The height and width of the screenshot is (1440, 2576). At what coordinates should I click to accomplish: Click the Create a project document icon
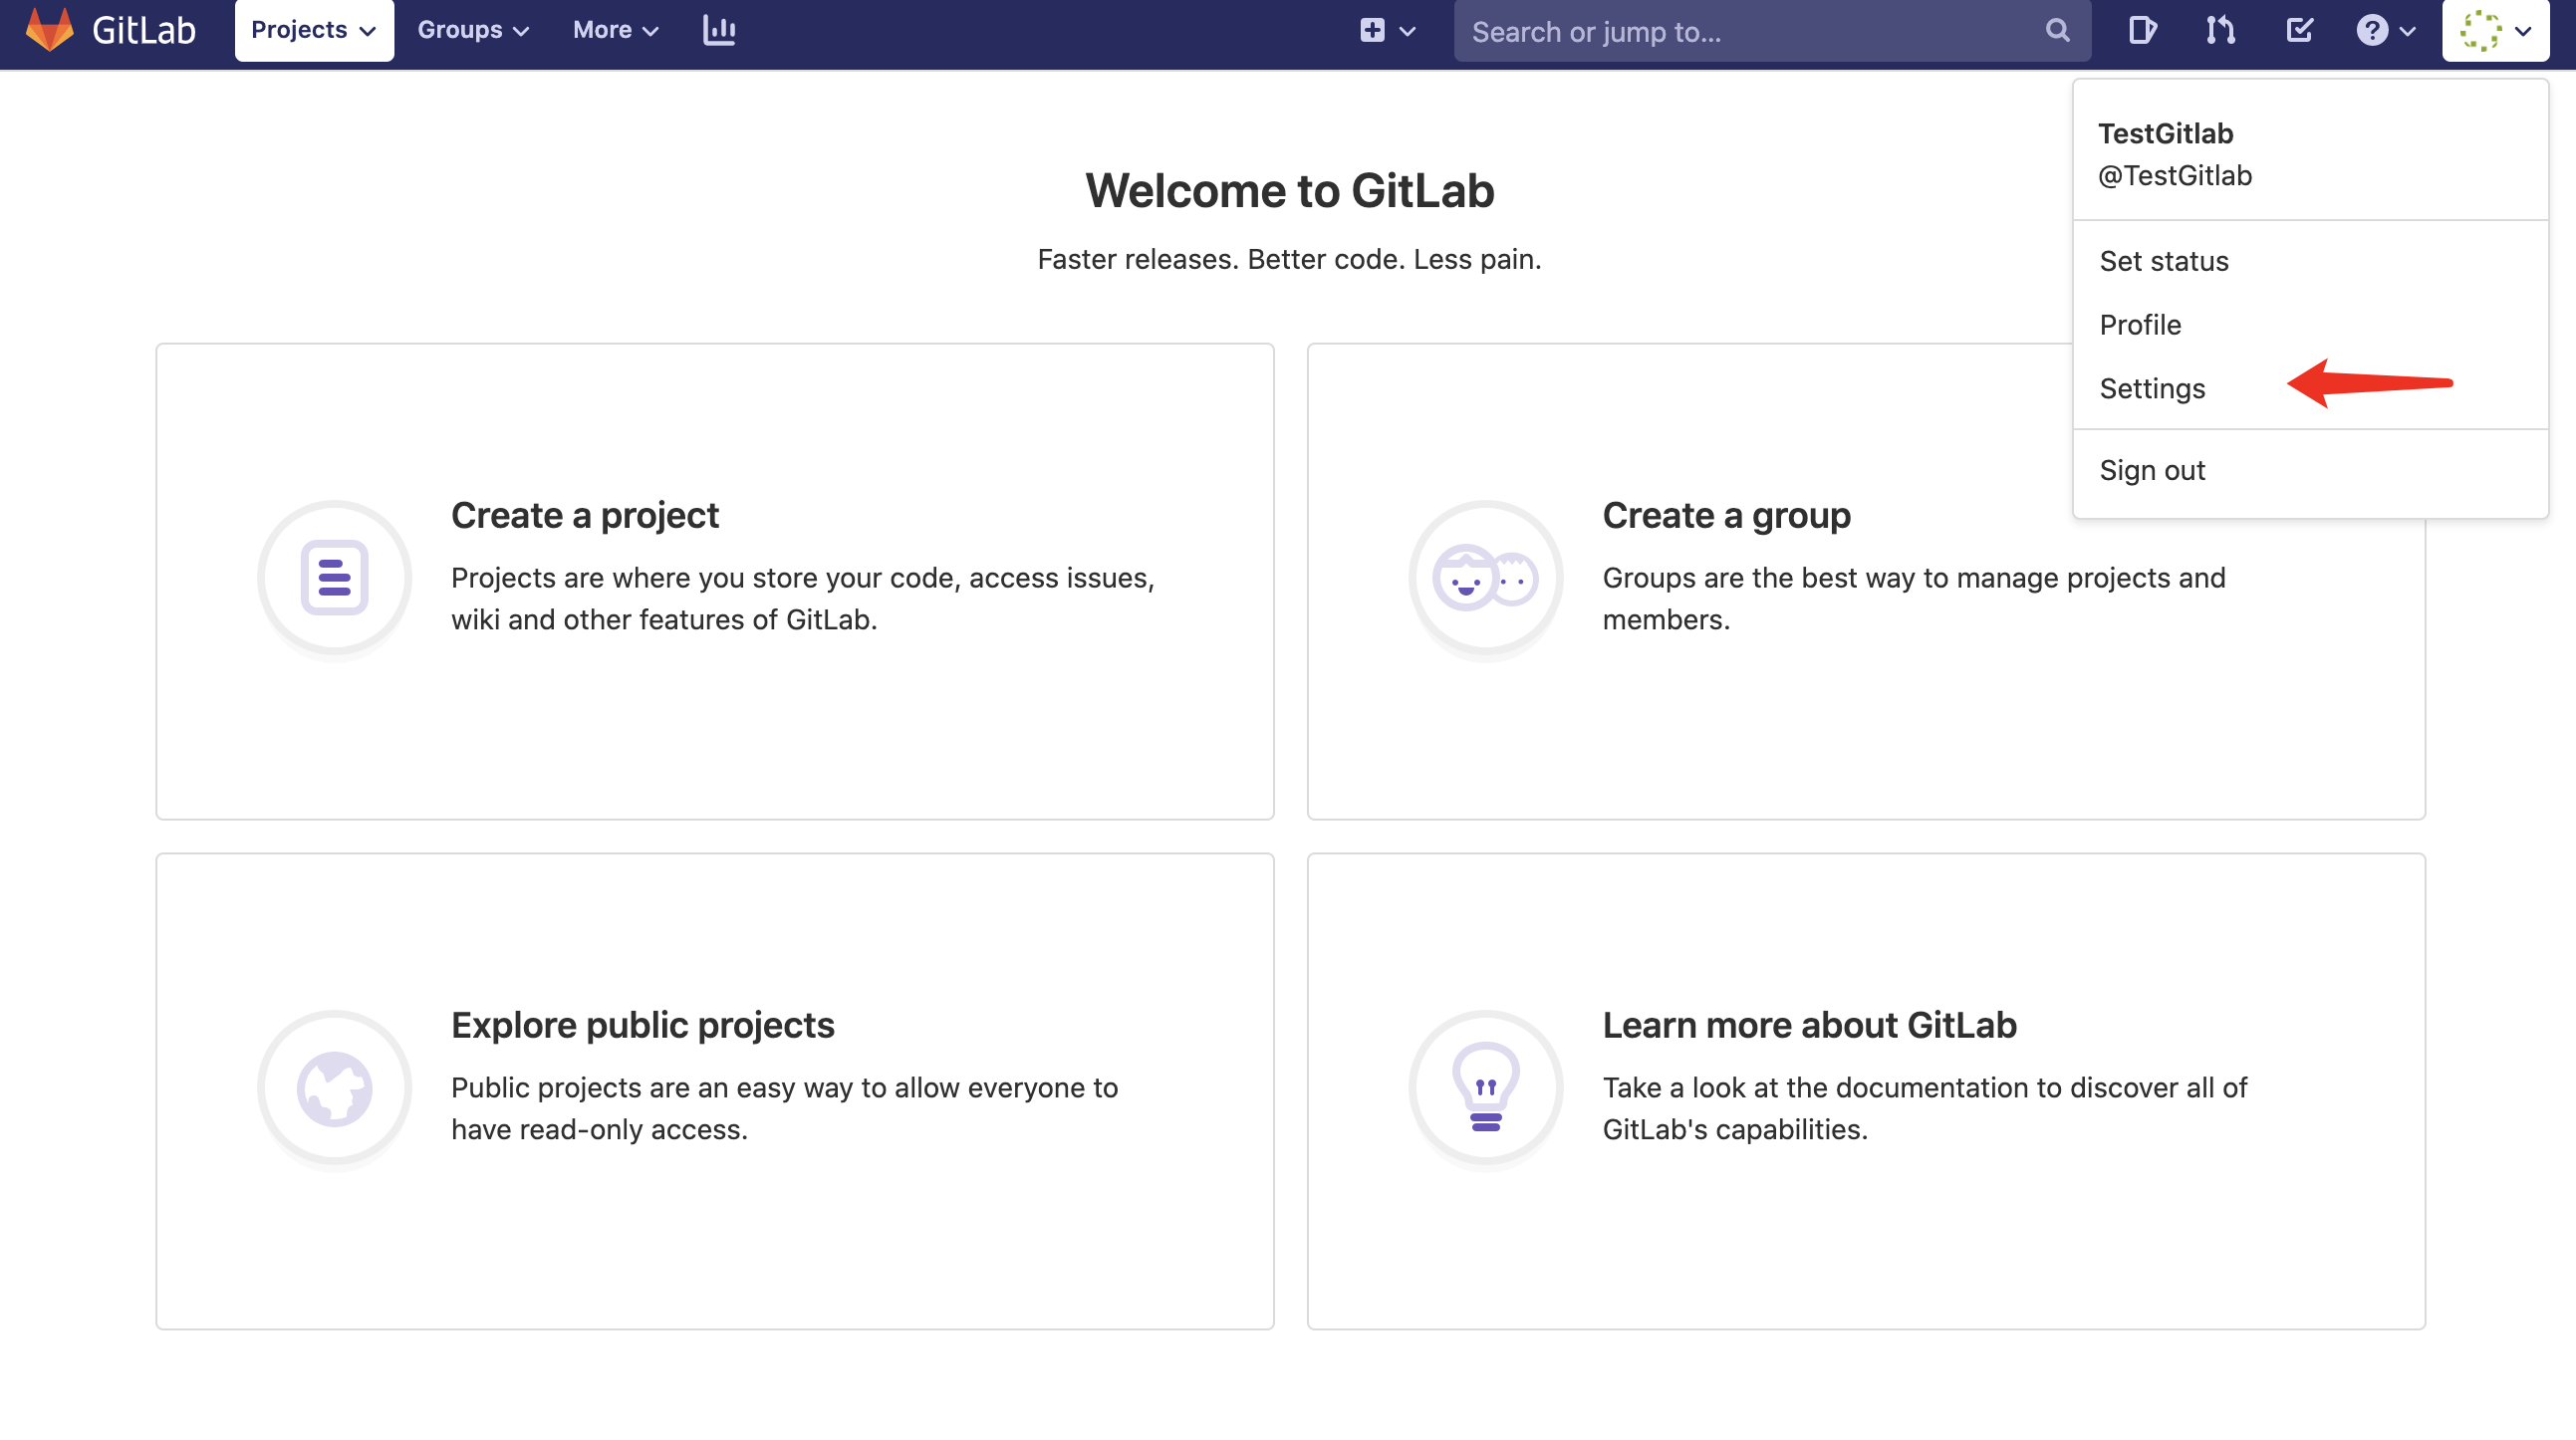point(334,578)
